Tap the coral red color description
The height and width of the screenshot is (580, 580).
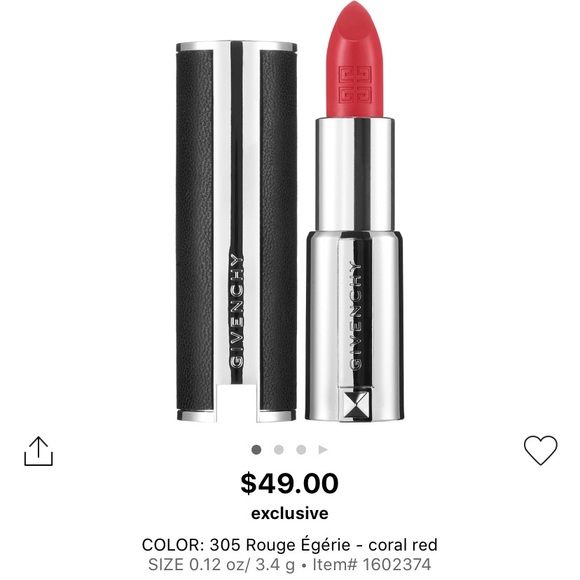[403, 545]
